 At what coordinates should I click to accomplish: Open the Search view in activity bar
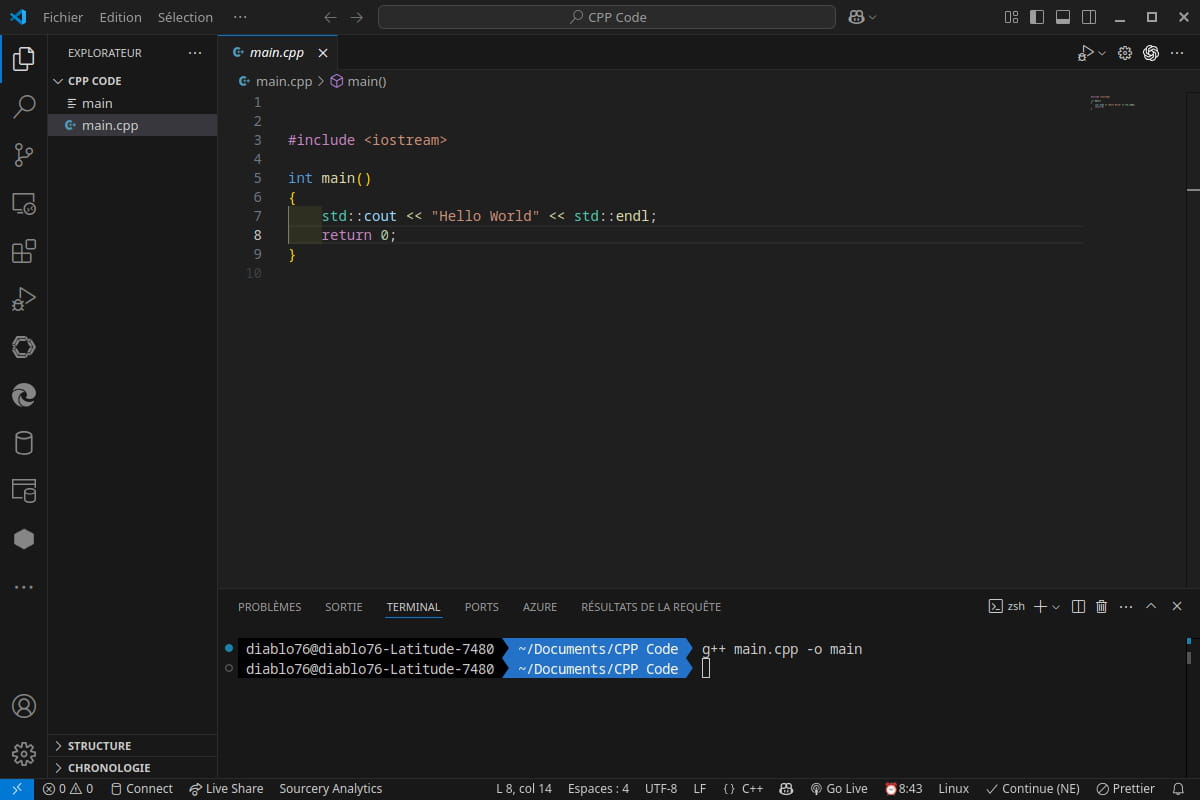click(x=24, y=107)
